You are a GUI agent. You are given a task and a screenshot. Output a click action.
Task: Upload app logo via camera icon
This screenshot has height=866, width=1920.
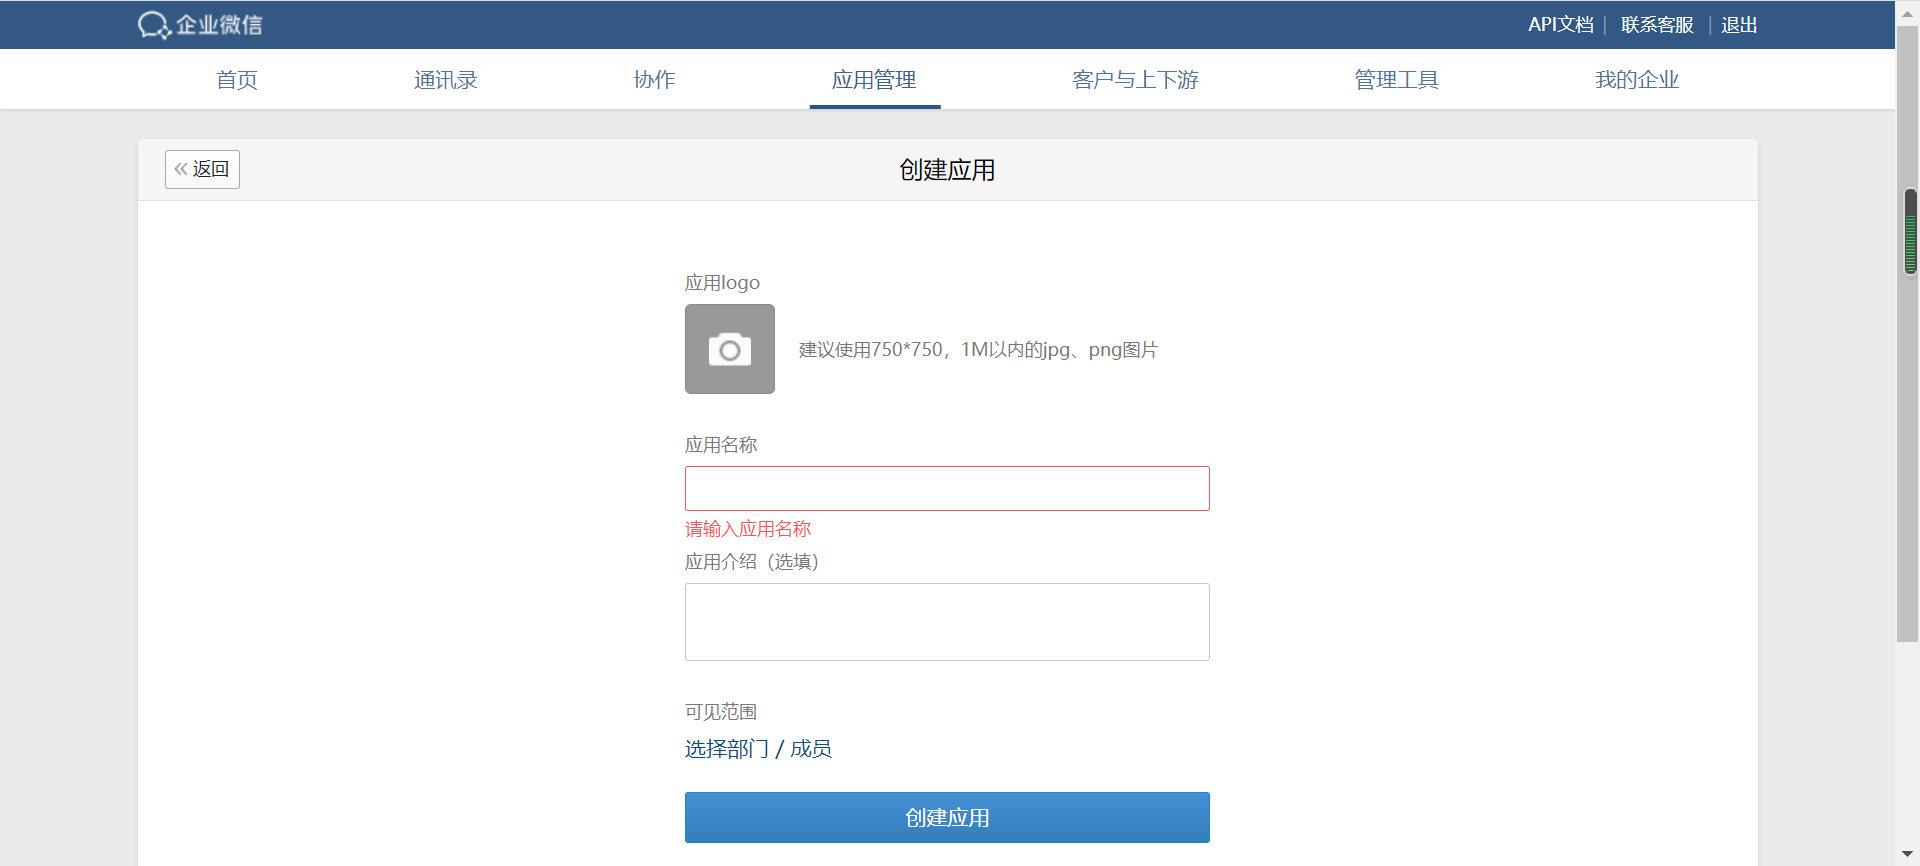pos(729,349)
